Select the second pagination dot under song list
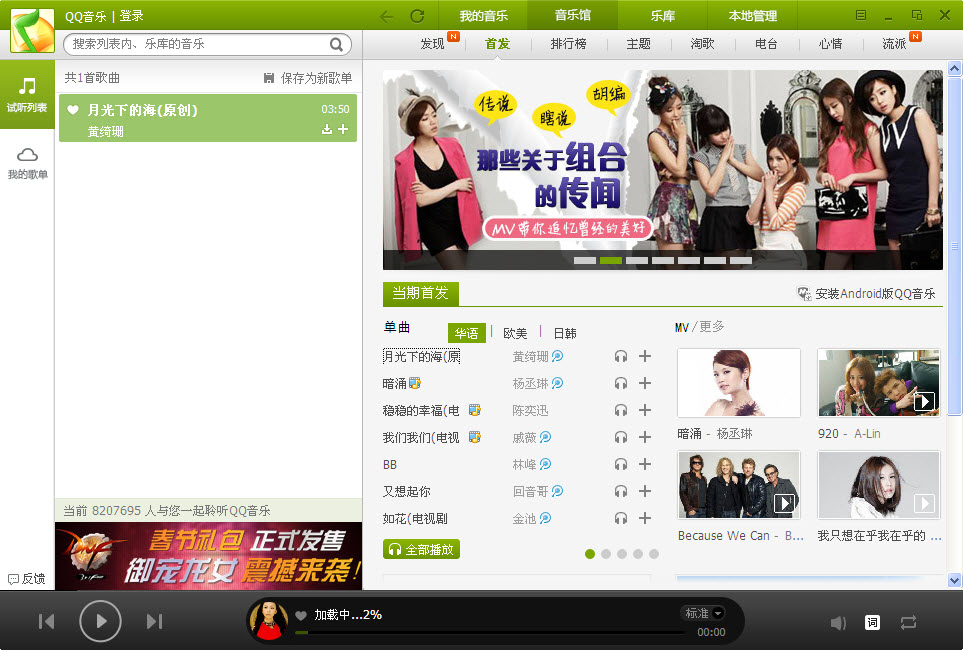The width and height of the screenshot is (963, 650). pos(606,554)
